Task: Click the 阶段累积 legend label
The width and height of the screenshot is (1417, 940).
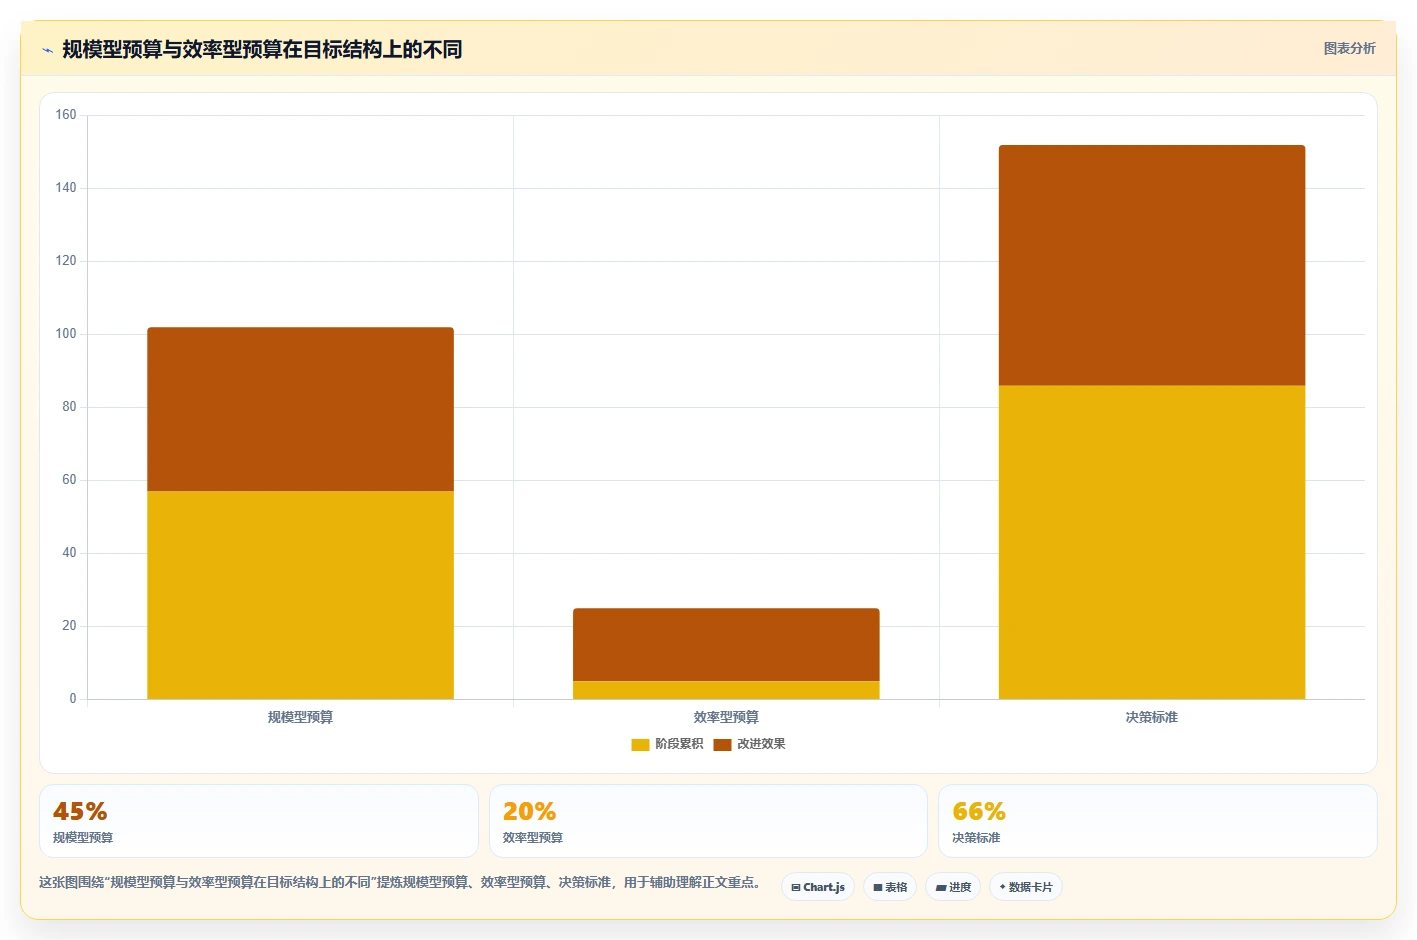Action: click(x=679, y=744)
